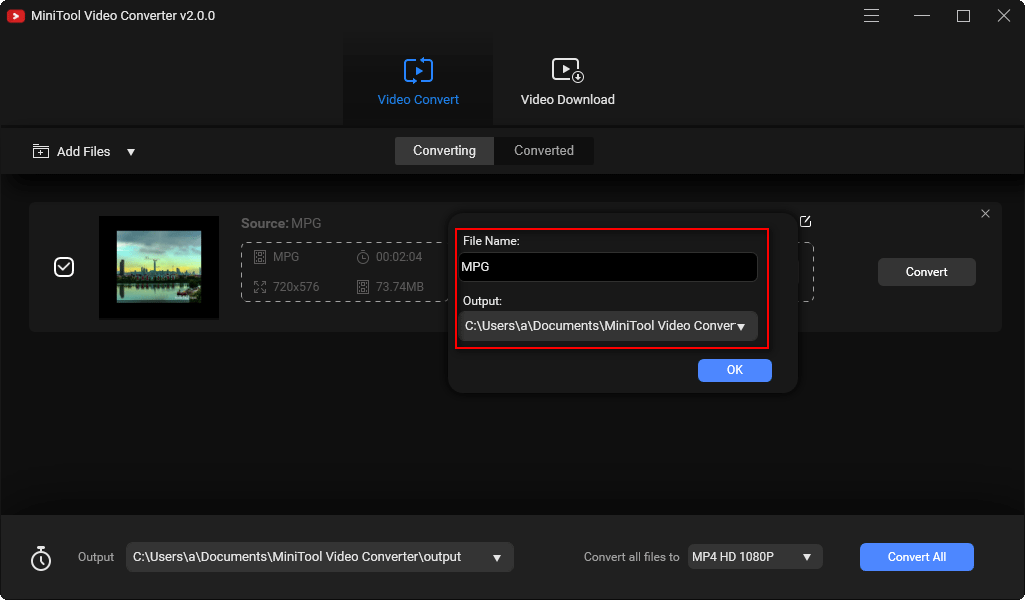The height and width of the screenshot is (600, 1025).
Task: Open the Output folder dropdown in dialog
Action: (741, 326)
